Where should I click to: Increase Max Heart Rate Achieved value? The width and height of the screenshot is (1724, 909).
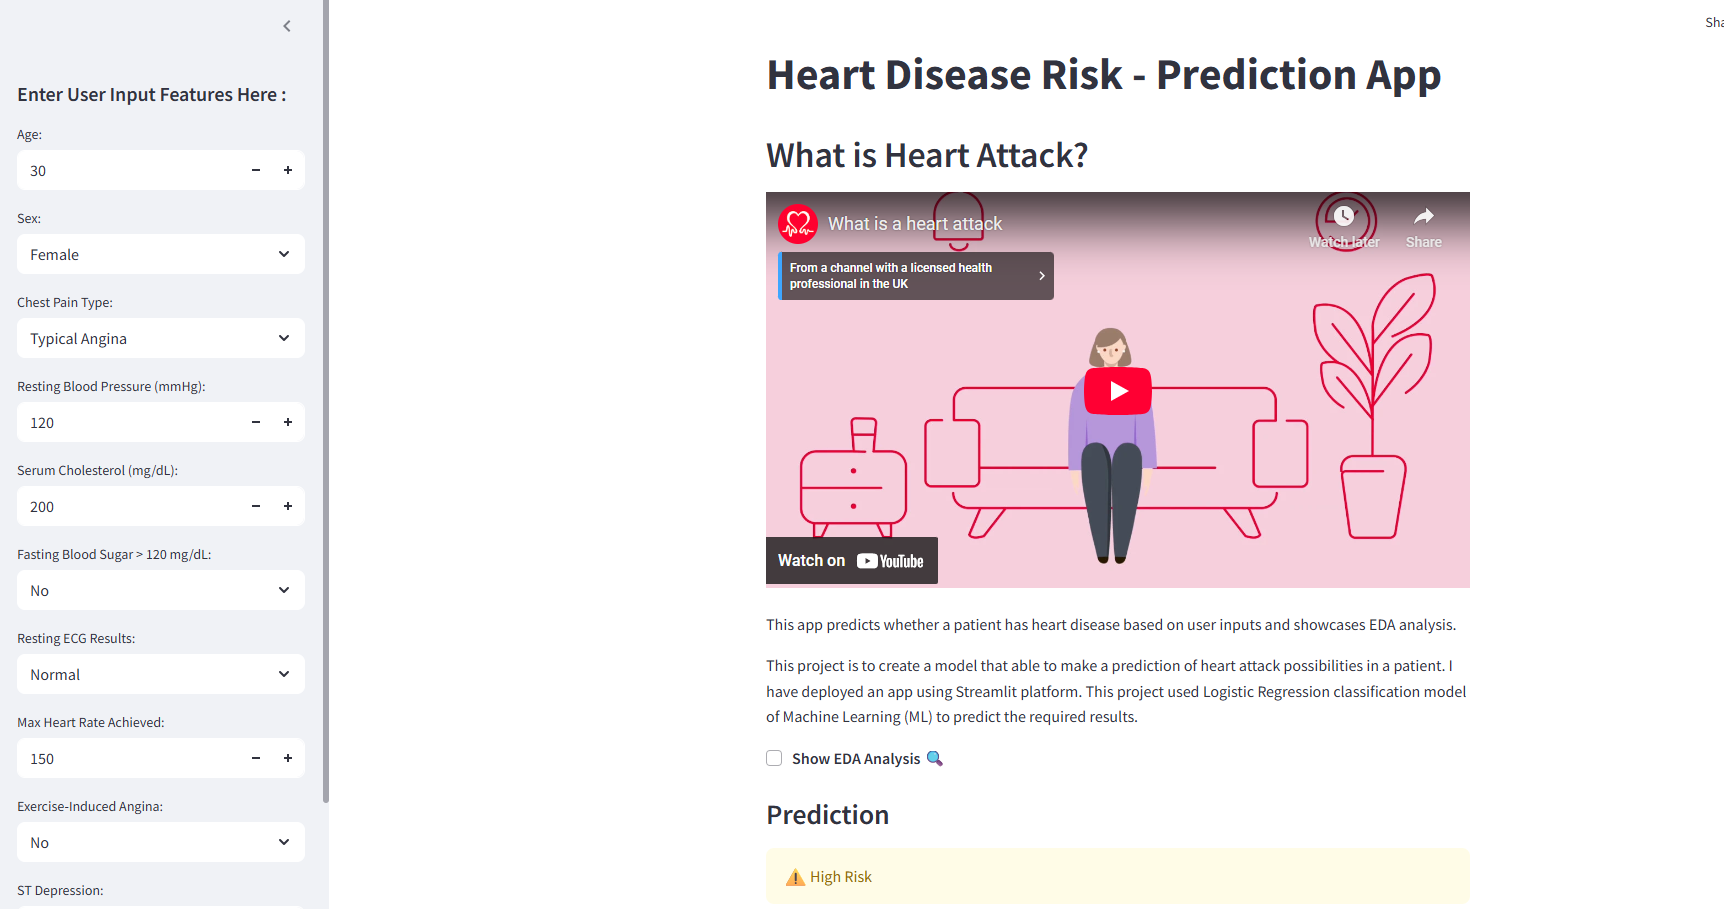[x=288, y=758]
